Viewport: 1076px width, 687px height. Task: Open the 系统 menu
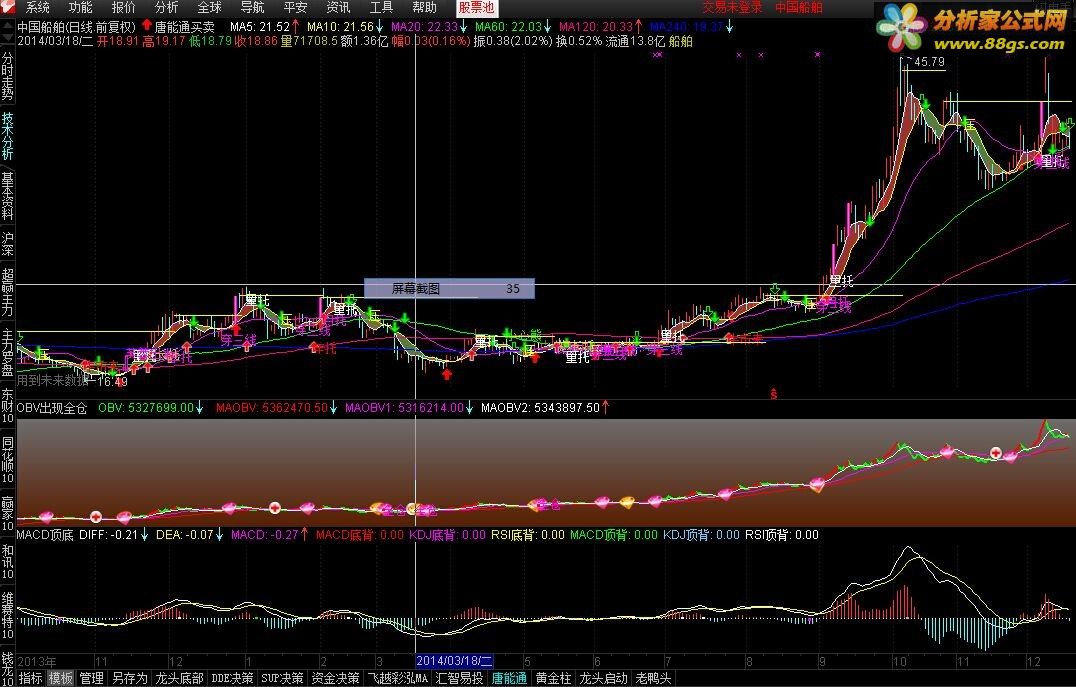37,8
